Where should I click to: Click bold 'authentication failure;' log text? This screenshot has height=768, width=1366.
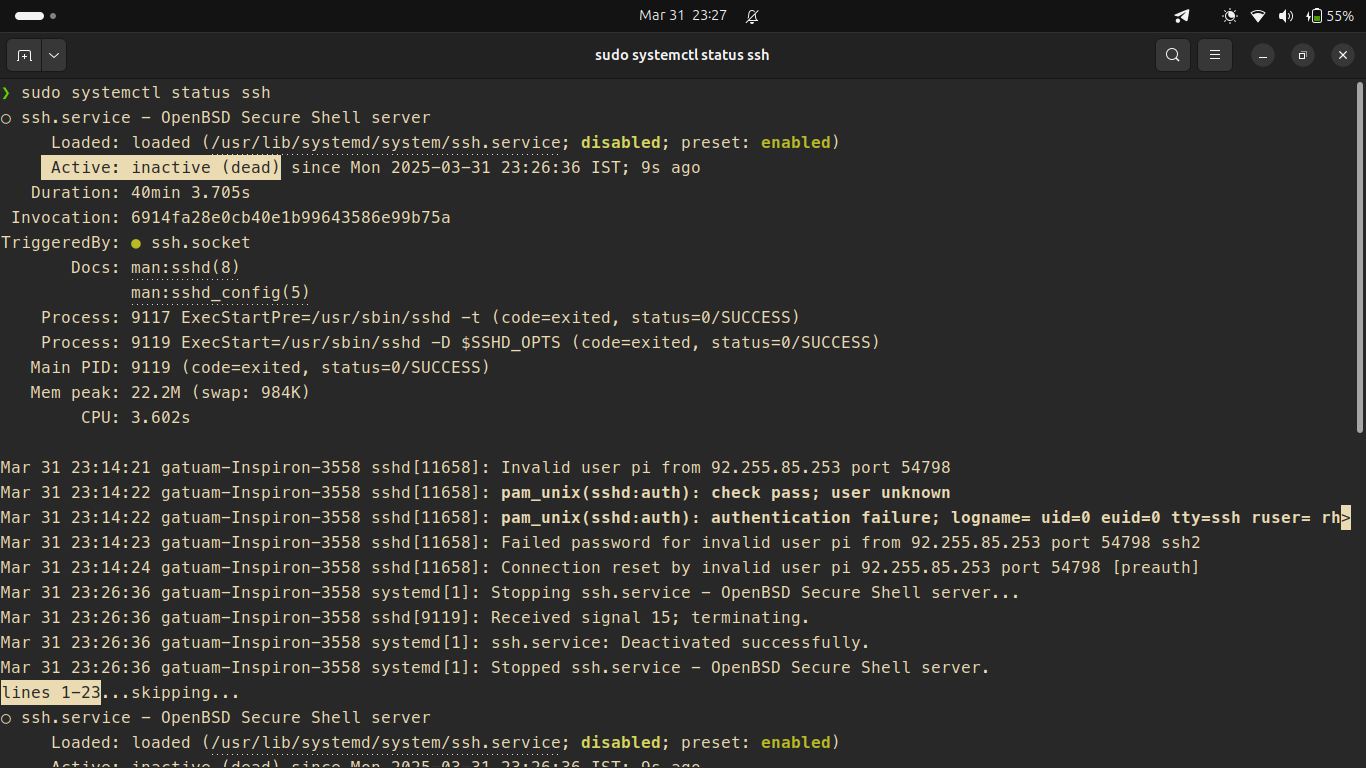pyautogui.click(x=826, y=518)
